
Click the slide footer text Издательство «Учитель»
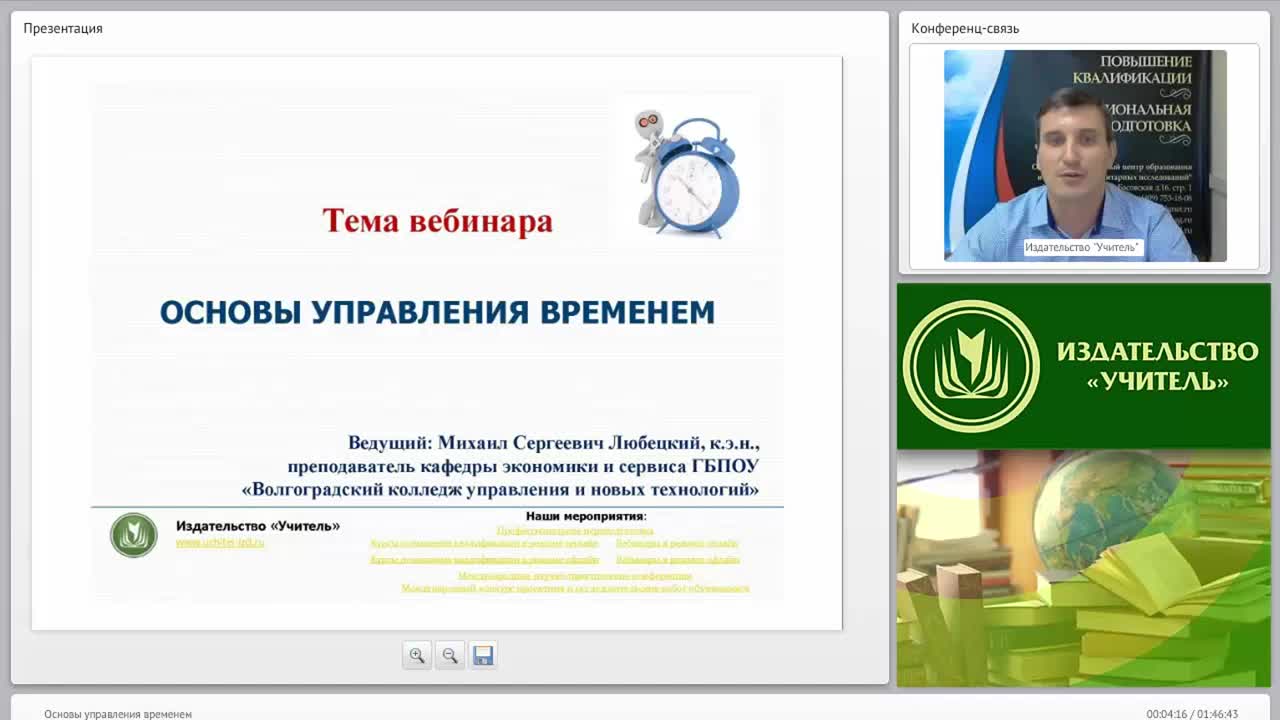coord(258,526)
